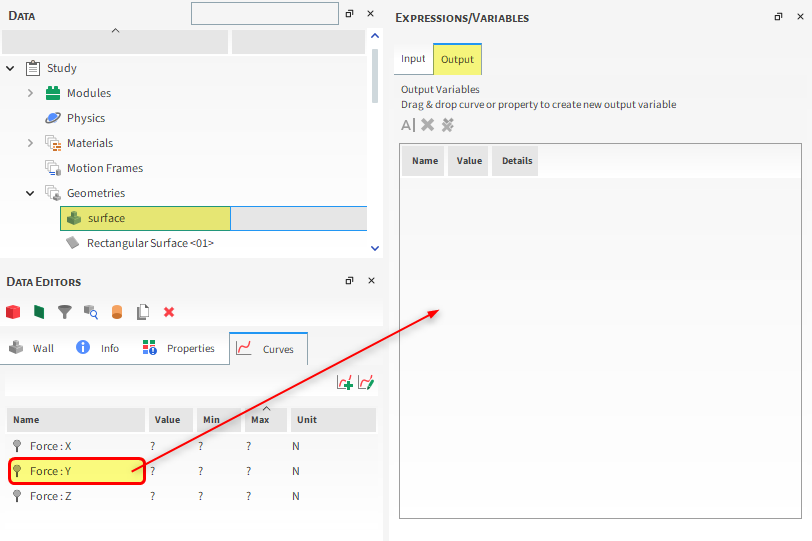812x541 pixels.
Task: Click the pin icon beside Force : Z
Action: click(x=17, y=496)
